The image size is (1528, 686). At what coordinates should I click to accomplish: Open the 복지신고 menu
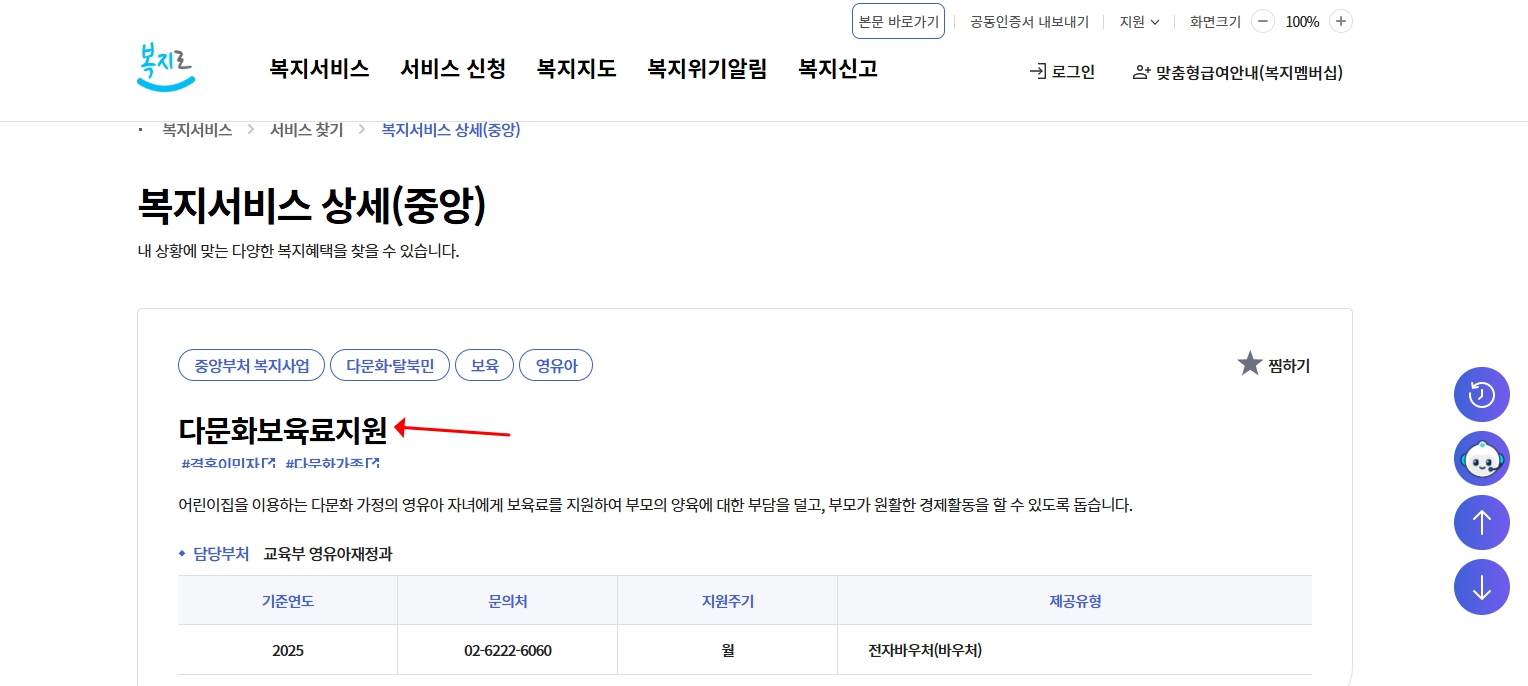[x=837, y=69]
